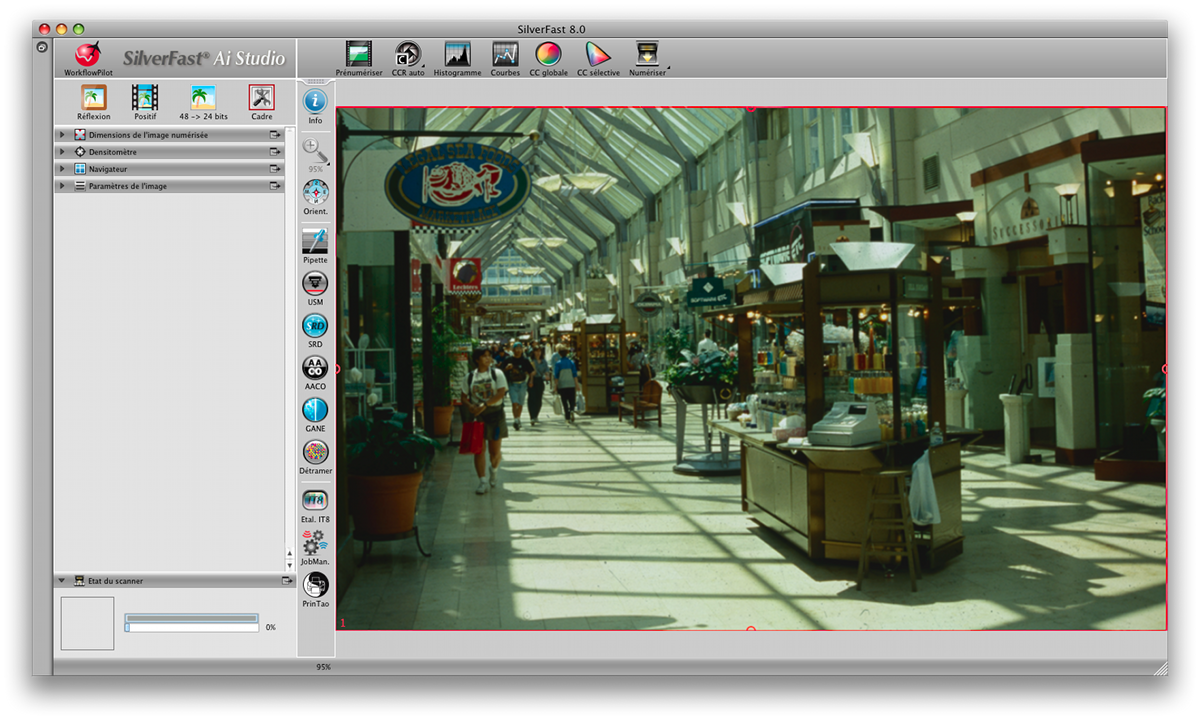Open the Détramer descreening tool
1200x720 pixels.
click(315, 453)
